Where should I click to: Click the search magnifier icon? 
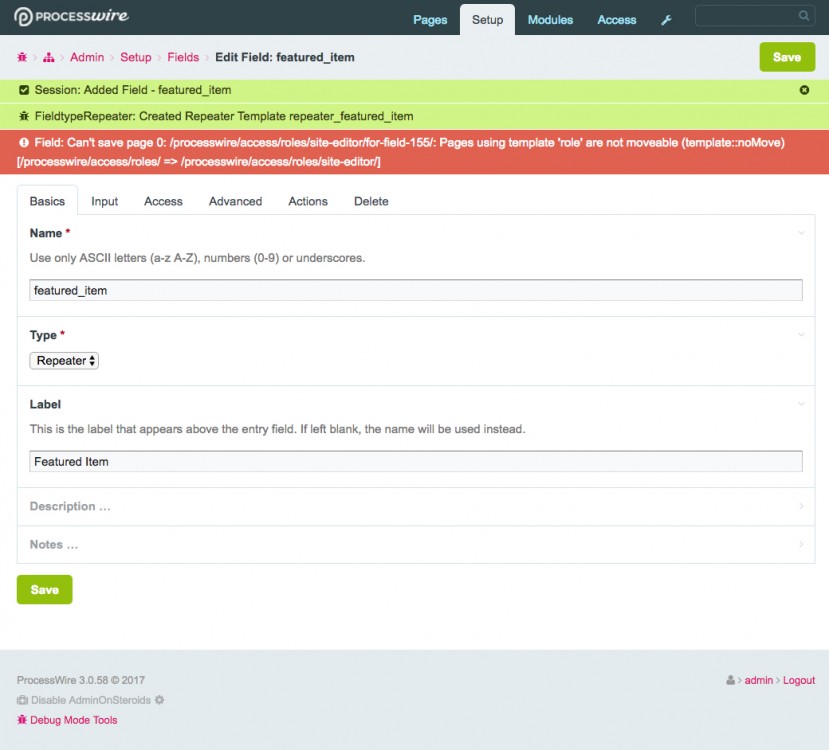[803, 16]
